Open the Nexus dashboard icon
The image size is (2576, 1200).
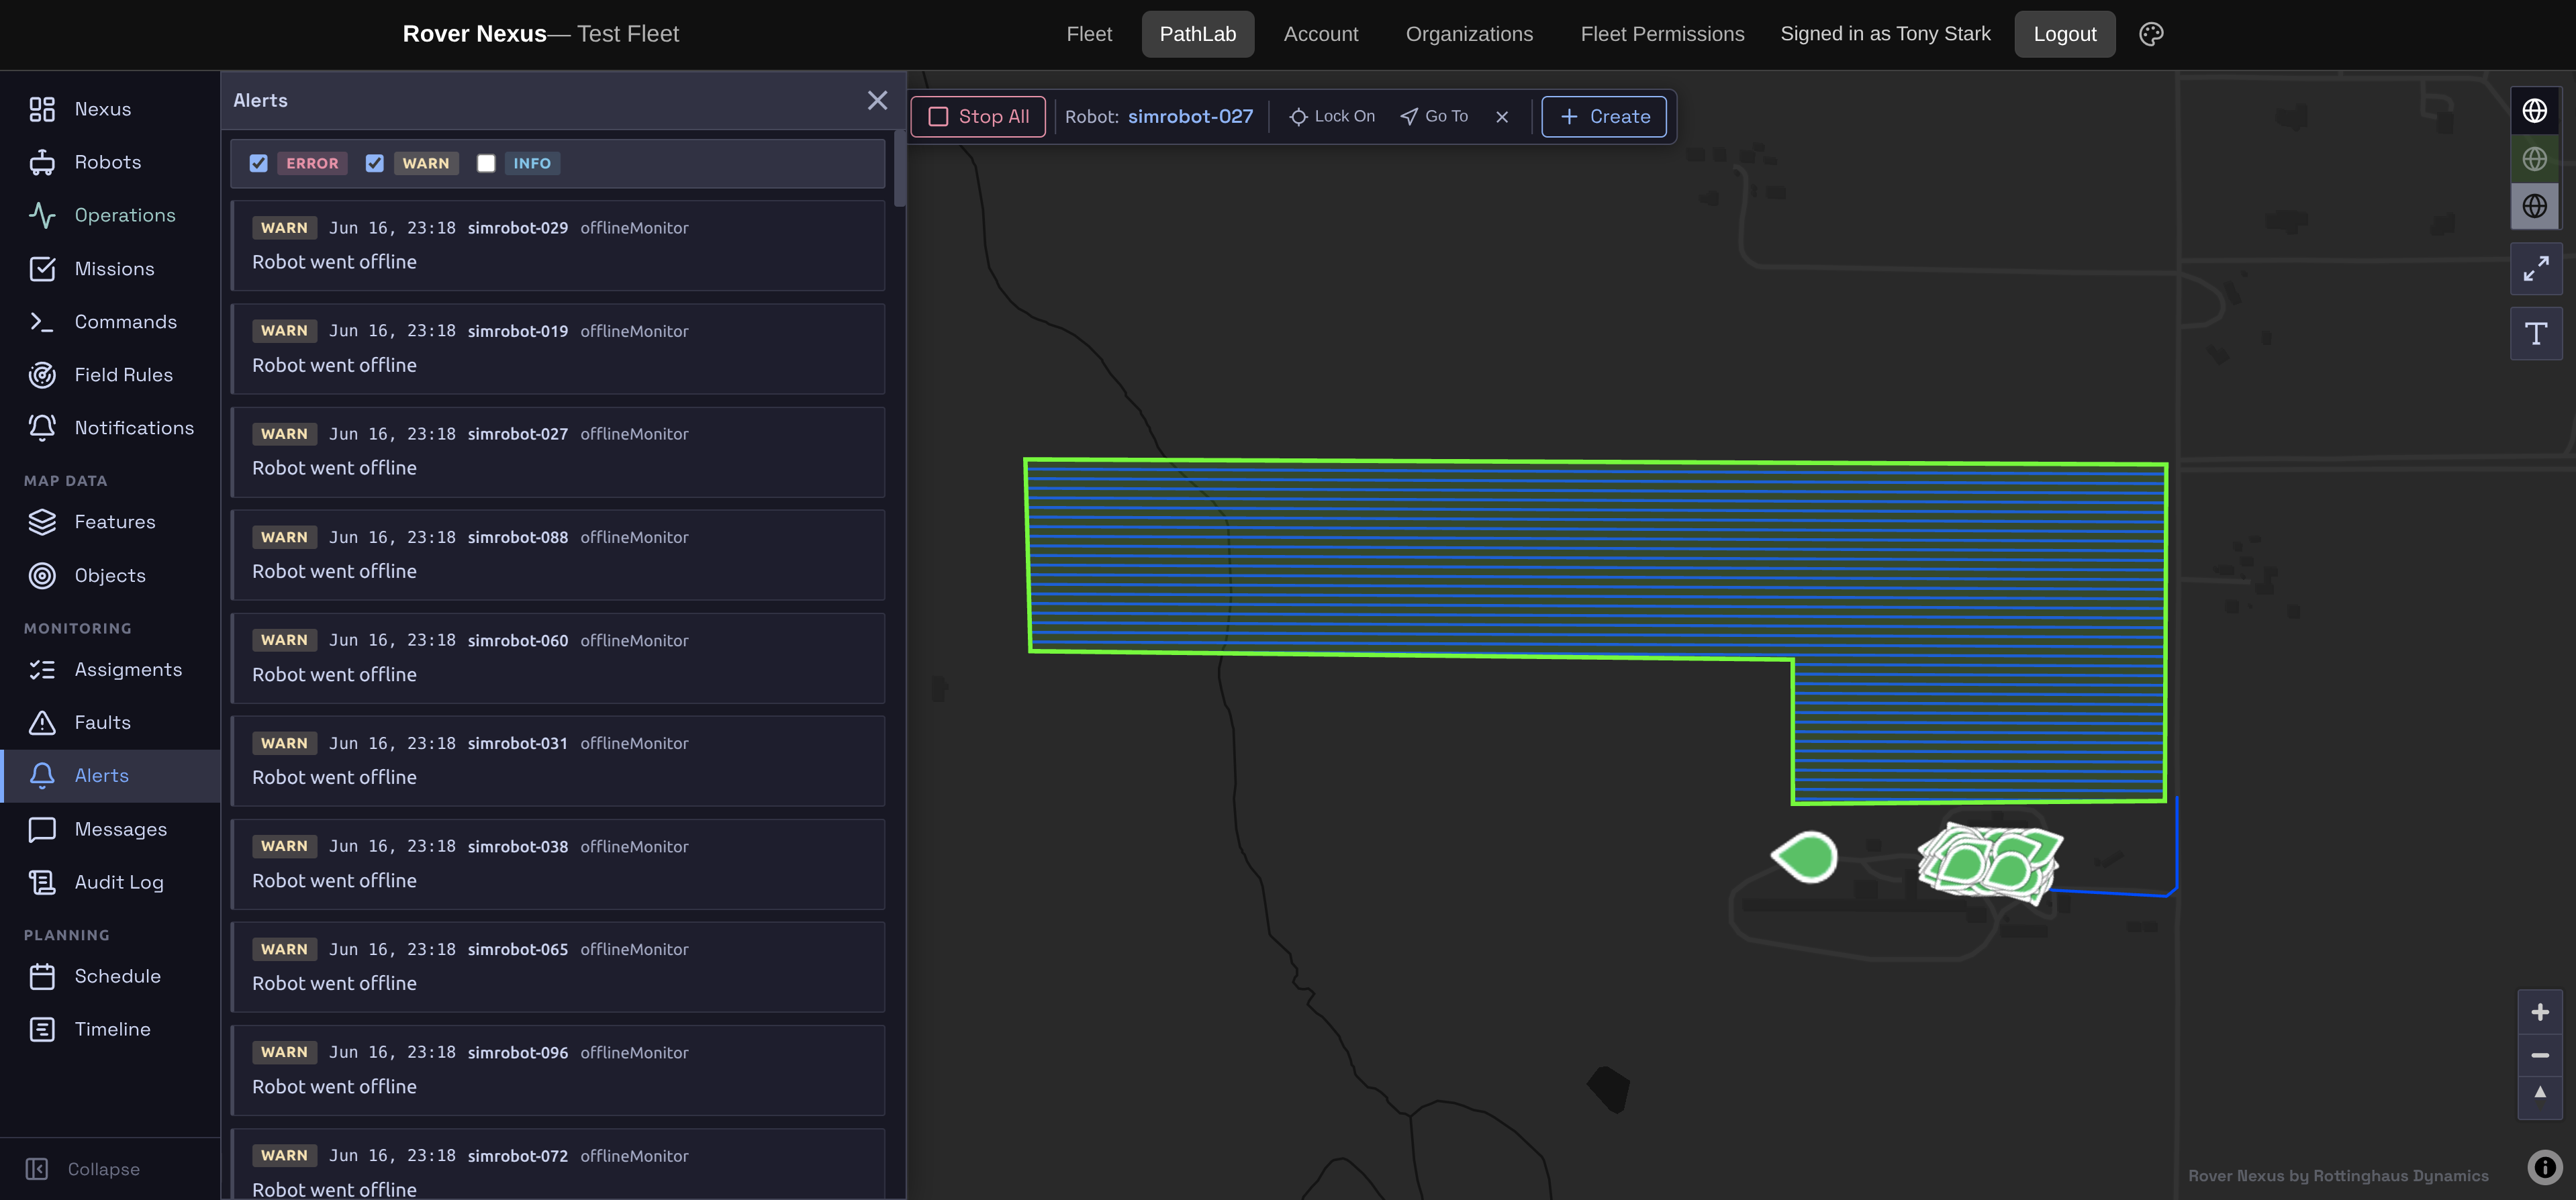42,109
